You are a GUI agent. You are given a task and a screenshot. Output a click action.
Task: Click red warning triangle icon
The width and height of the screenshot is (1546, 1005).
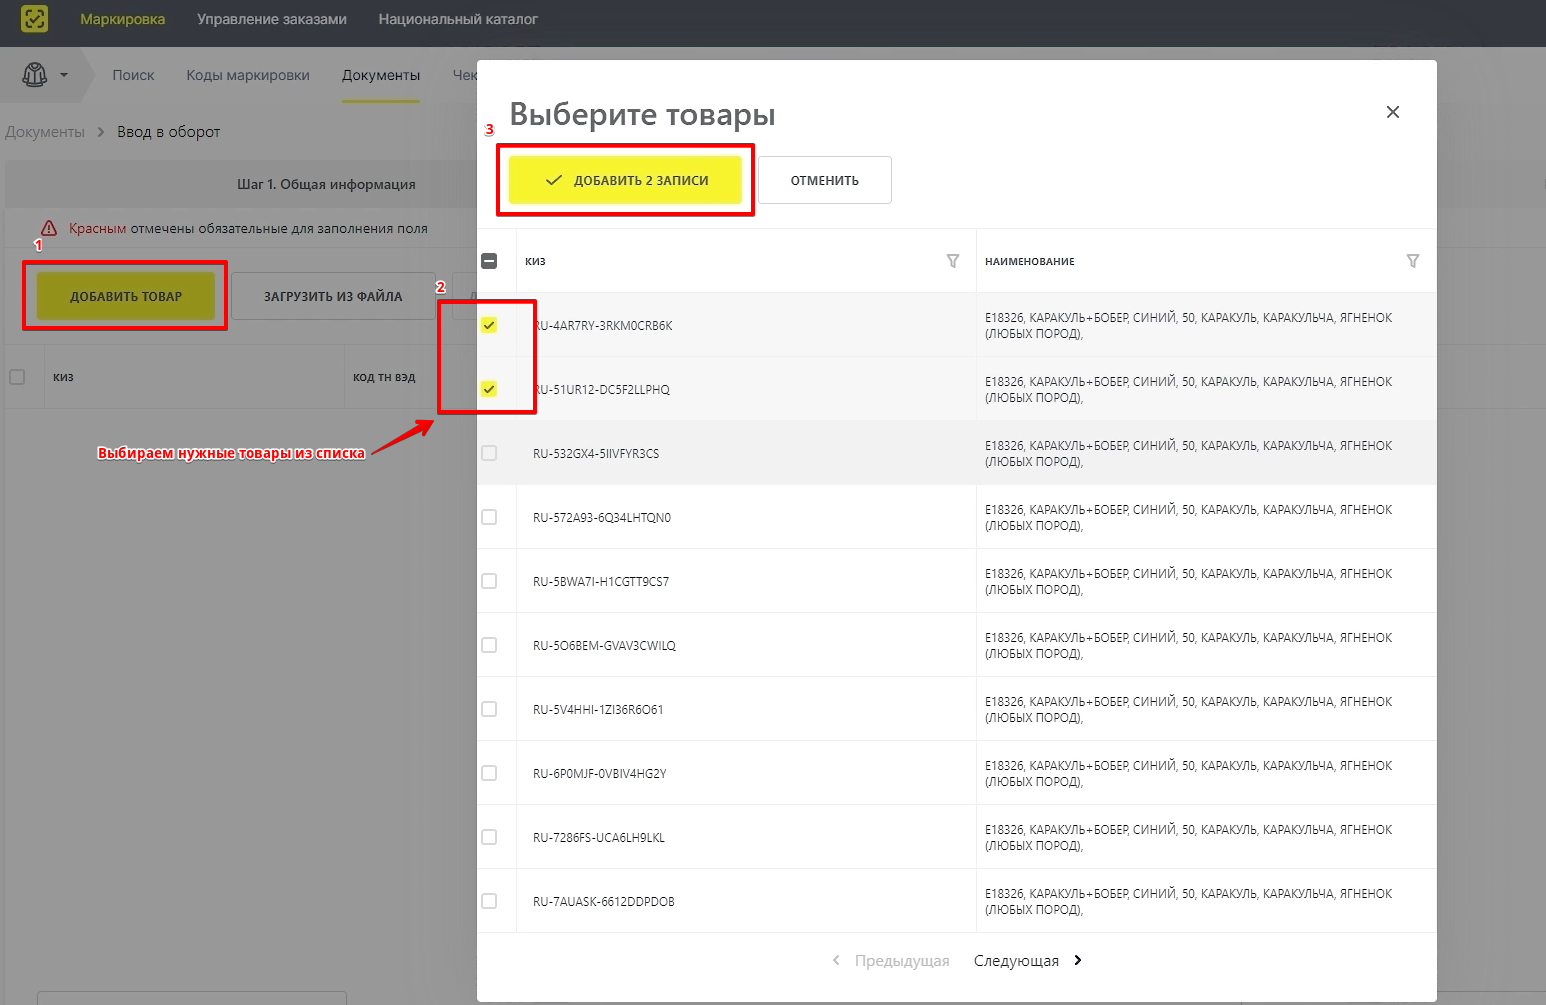(48, 228)
